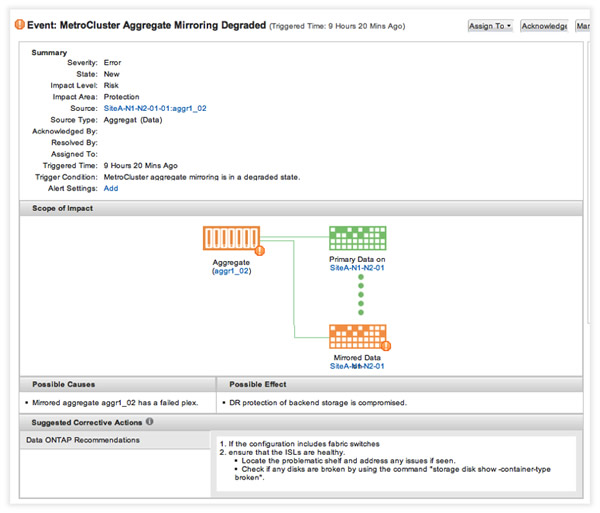Click the warning badge on Aggregate icon
600x513 pixels.
tap(259, 251)
